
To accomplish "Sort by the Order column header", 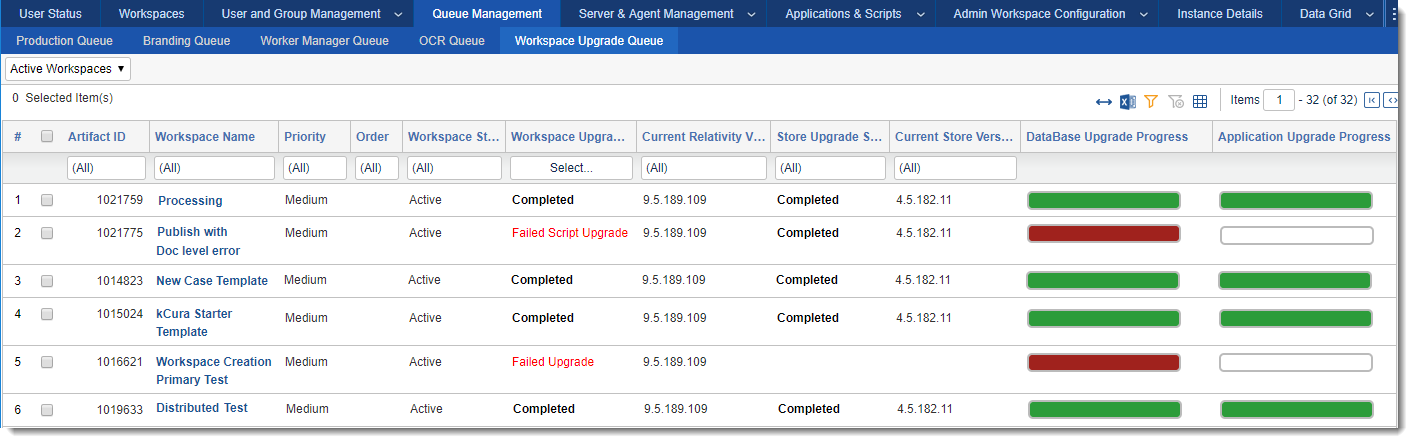I will click(372, 137).
